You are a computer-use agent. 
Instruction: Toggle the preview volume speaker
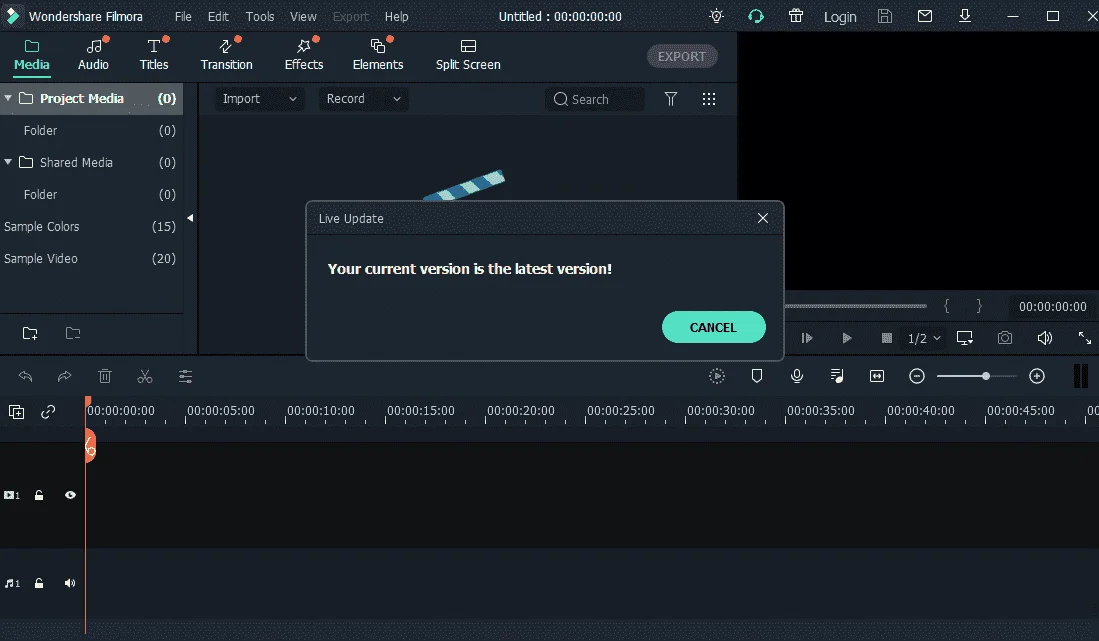pos(1044,338)
